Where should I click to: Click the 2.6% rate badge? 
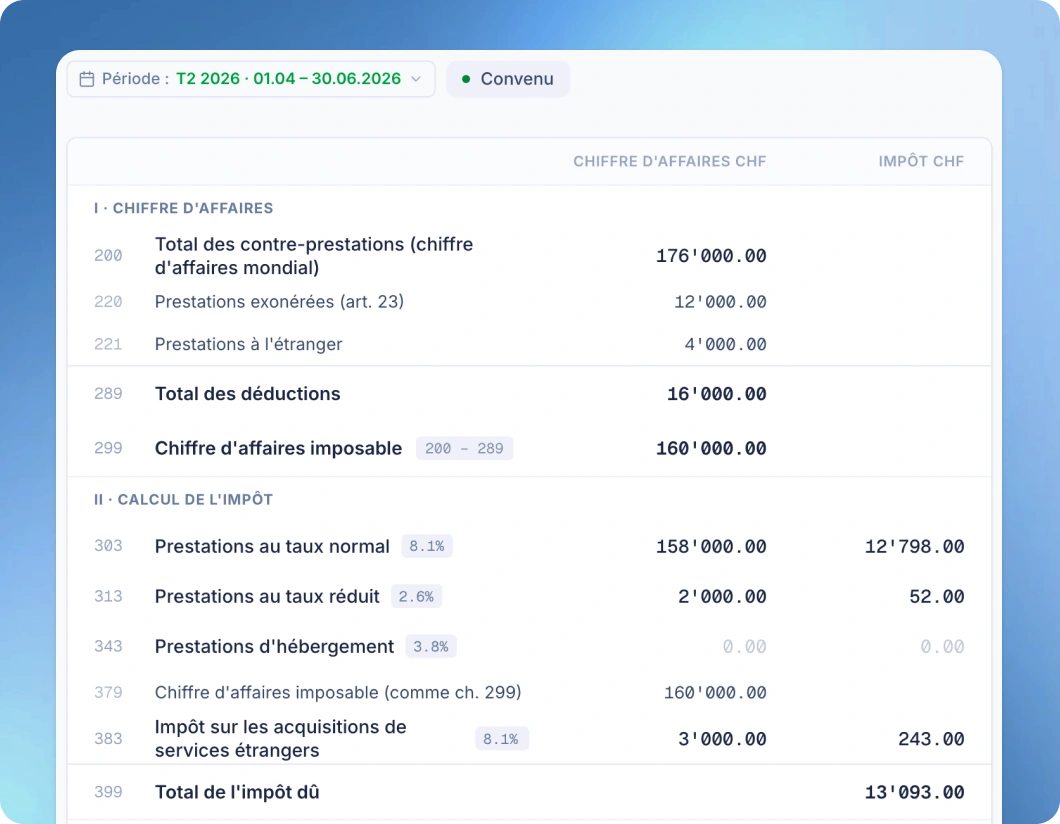[x=416, y=596]
